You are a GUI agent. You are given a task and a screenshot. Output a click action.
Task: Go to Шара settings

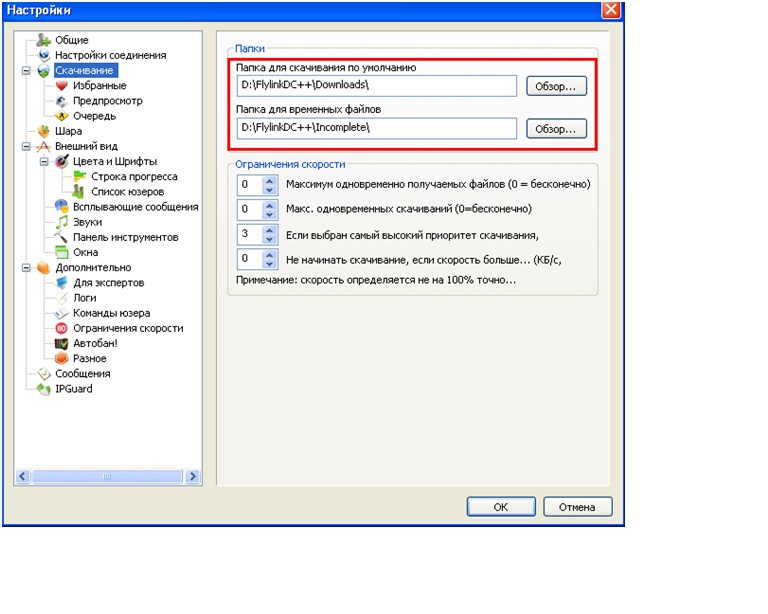[68, 131]
